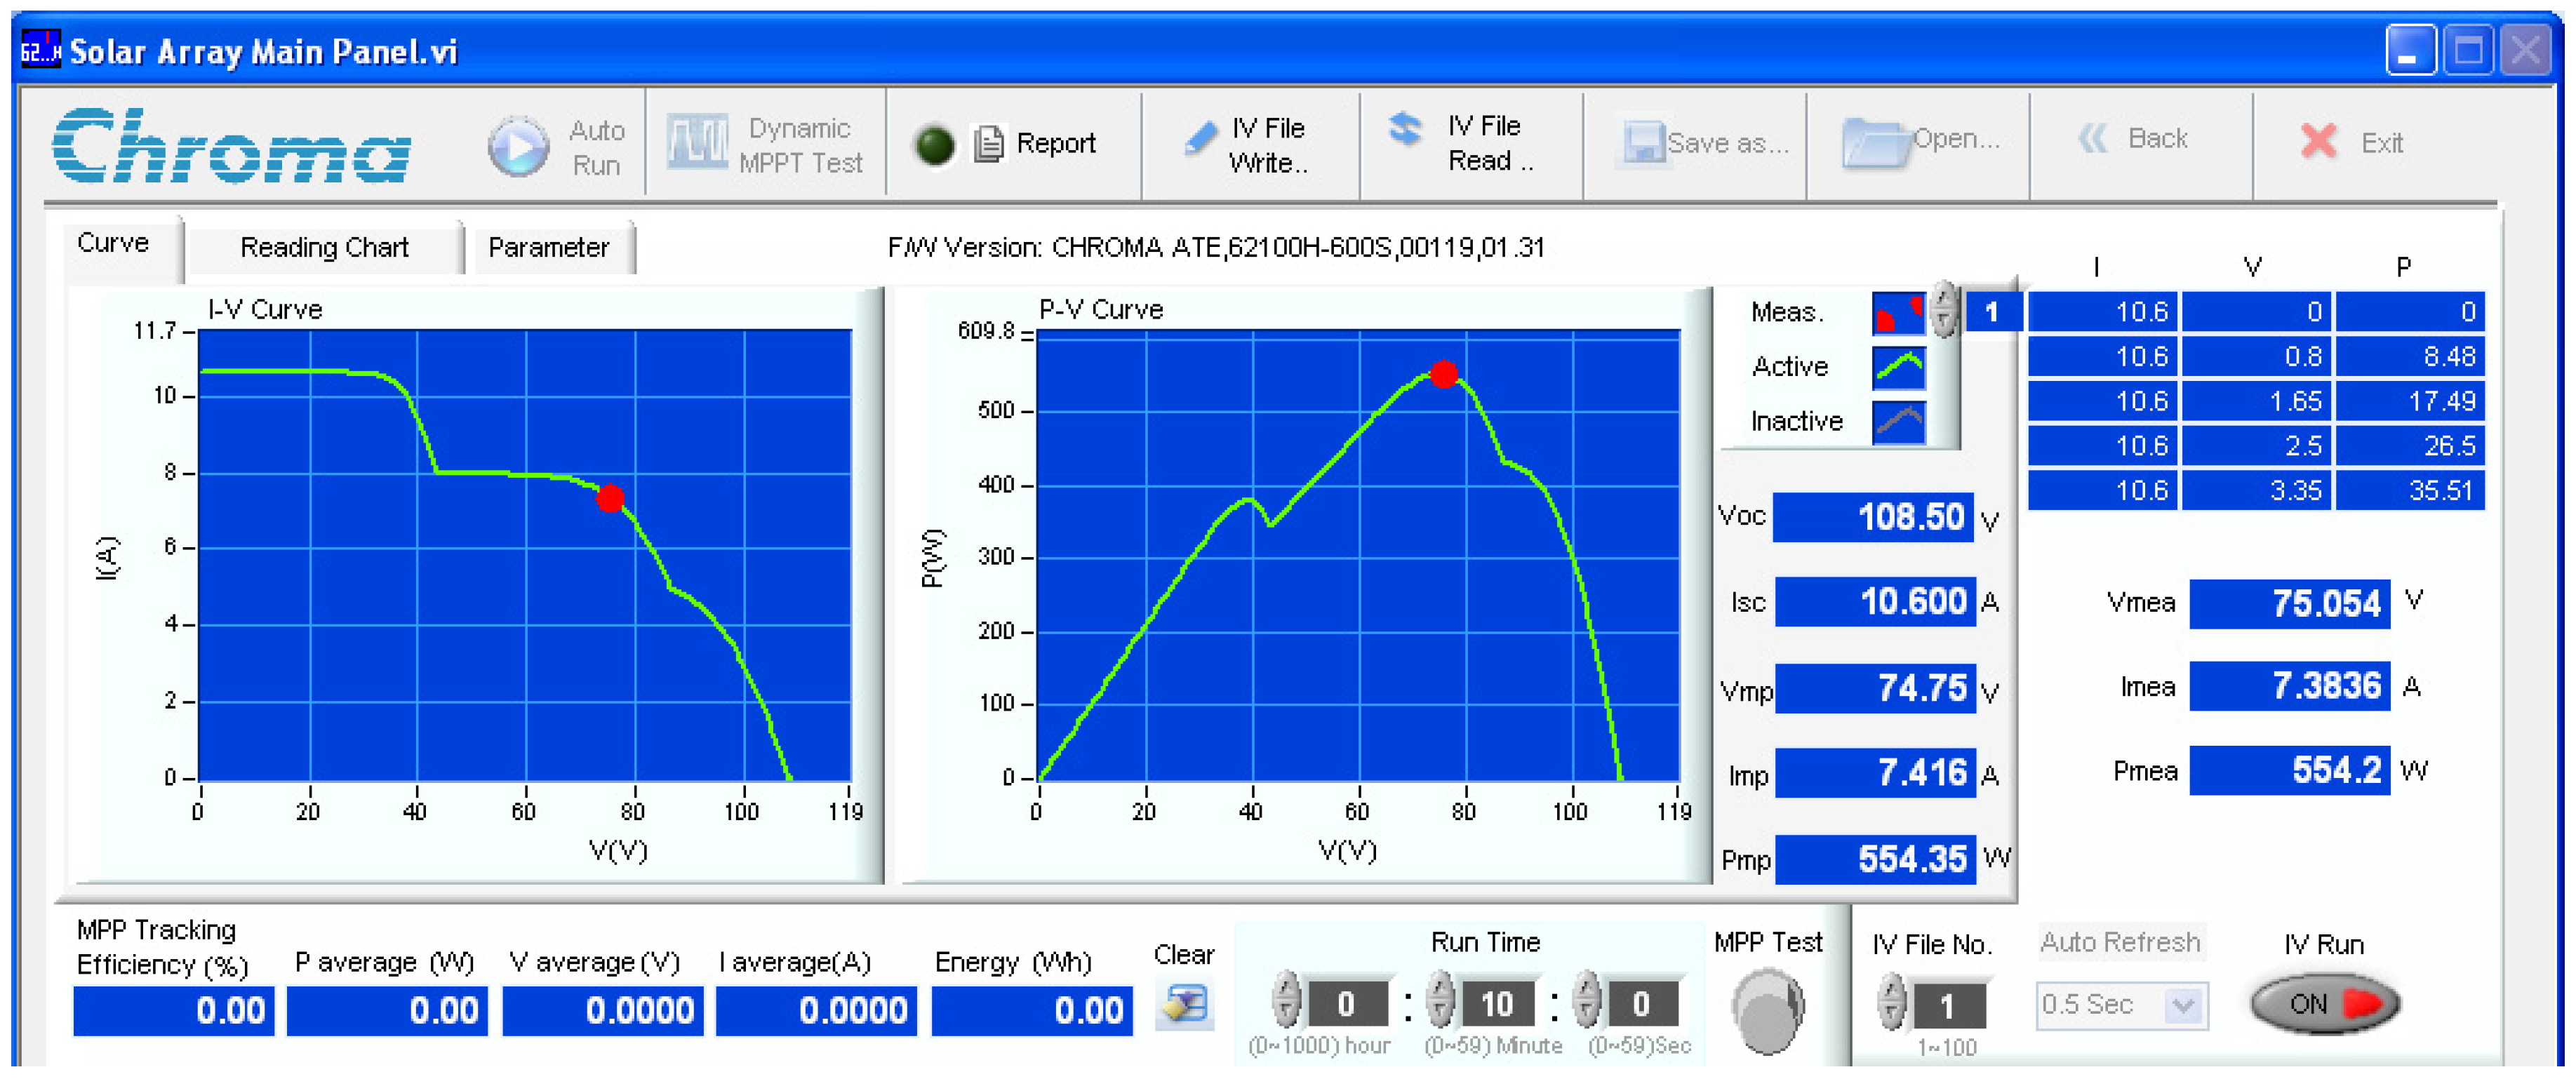
Task: Click the Report document icon
Action: 988,144
